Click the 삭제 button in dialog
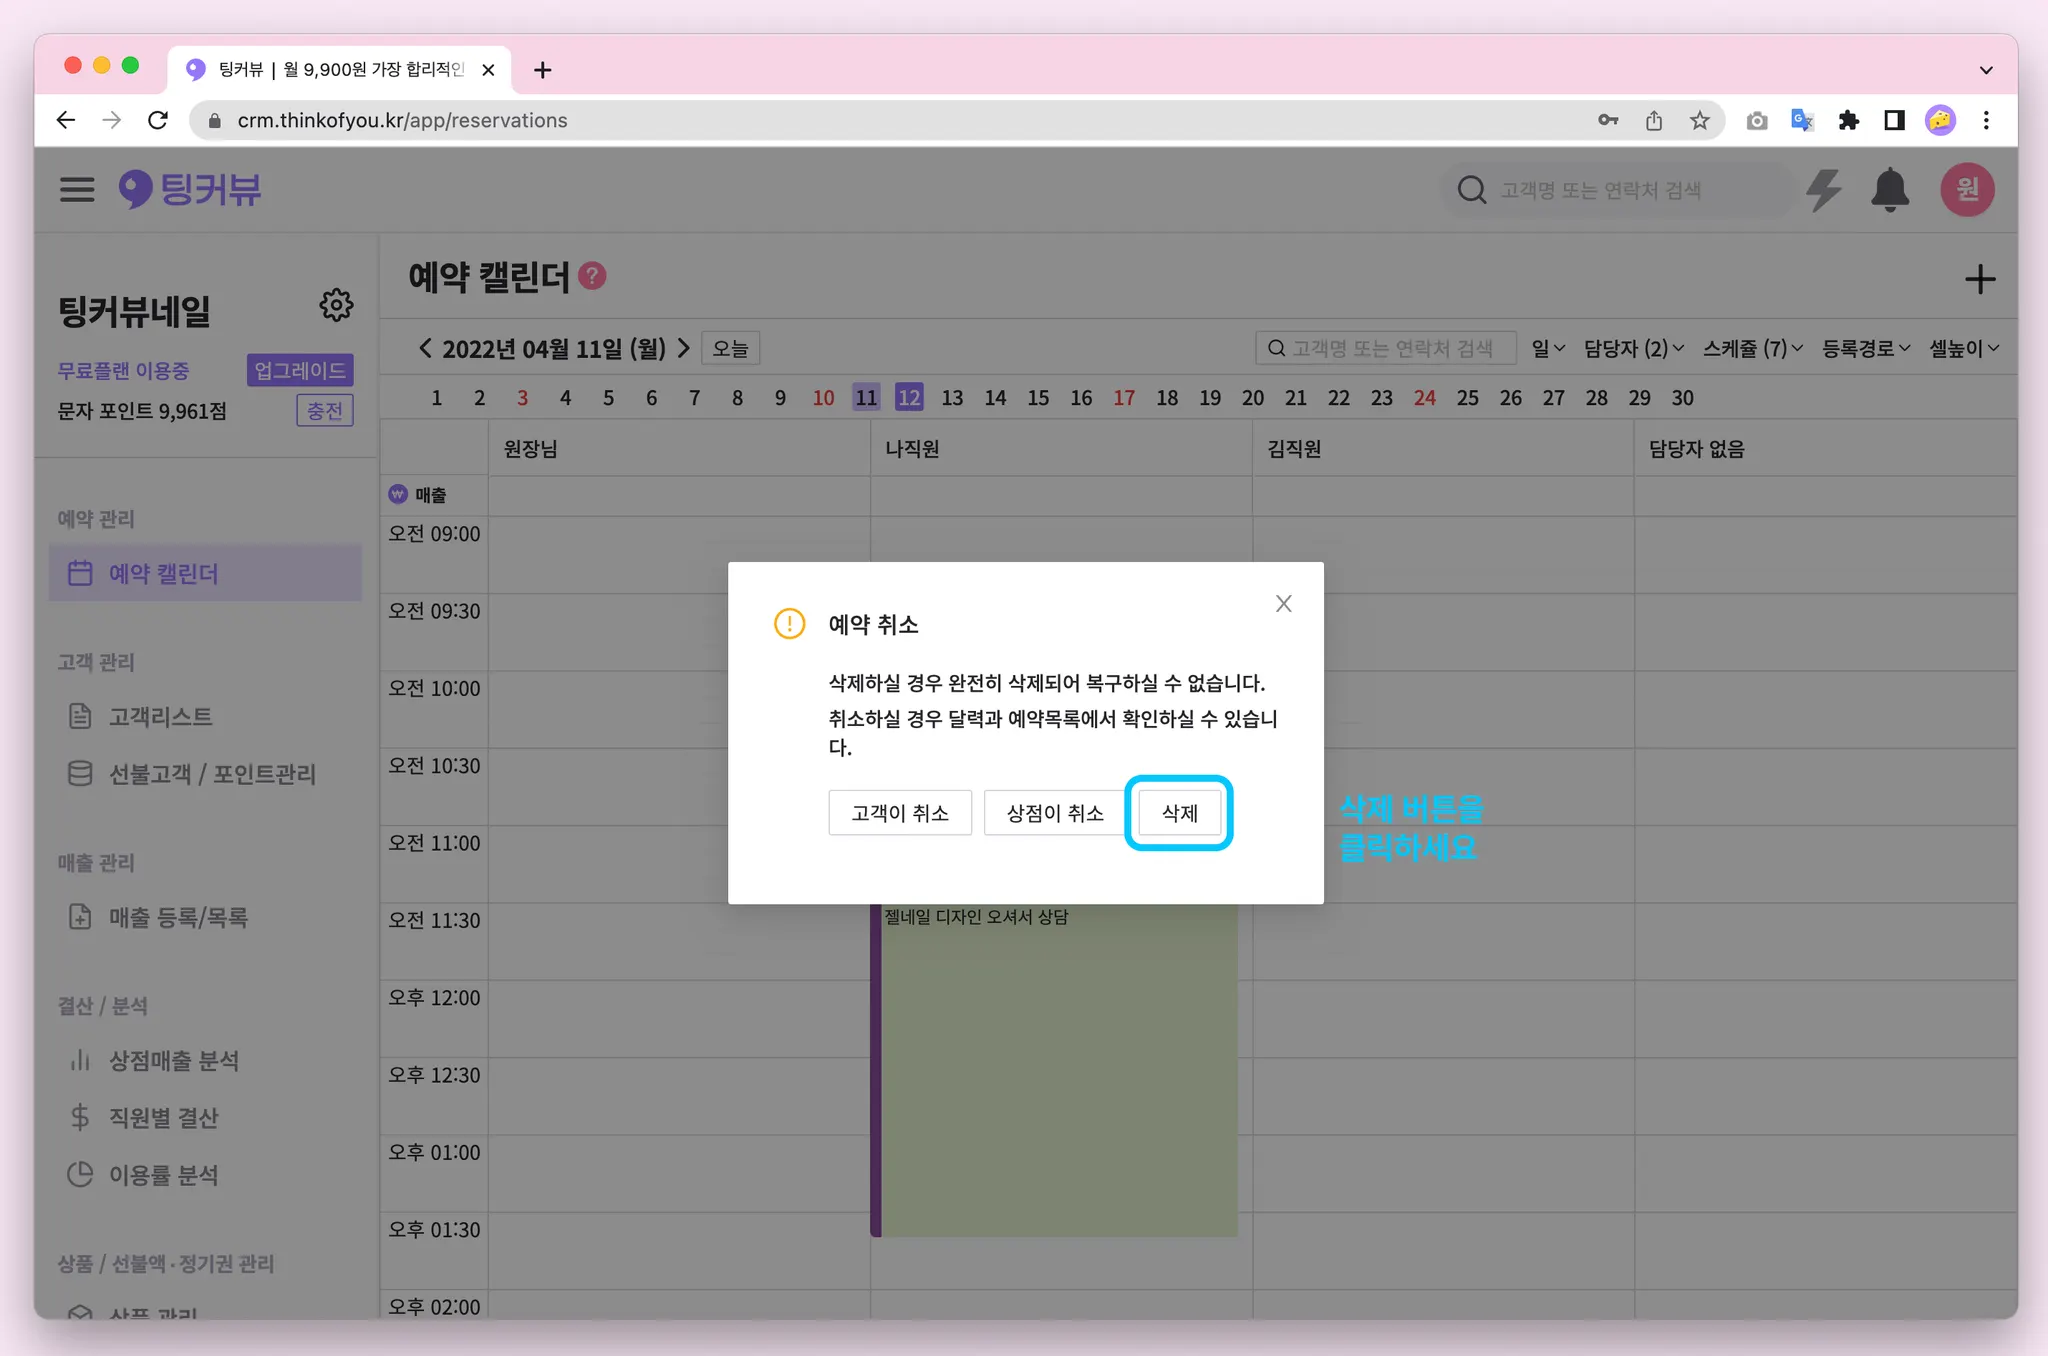This screenshot has height=1356, width=2048. [1179, 813]
